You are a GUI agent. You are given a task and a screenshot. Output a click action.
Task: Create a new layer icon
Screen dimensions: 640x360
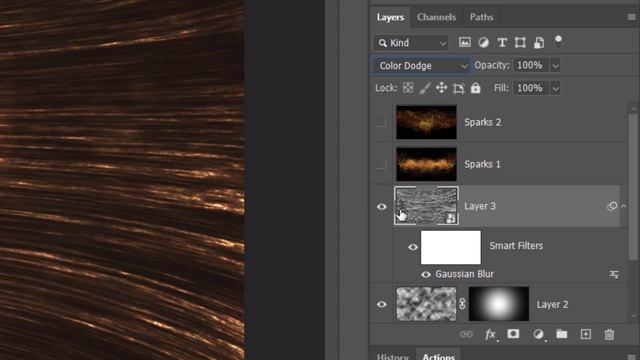[586, 334]
